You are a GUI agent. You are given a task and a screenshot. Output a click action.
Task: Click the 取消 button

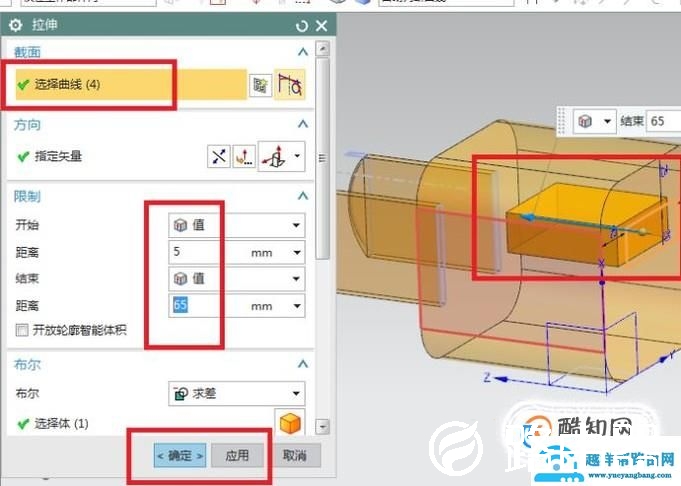point(293,455)
